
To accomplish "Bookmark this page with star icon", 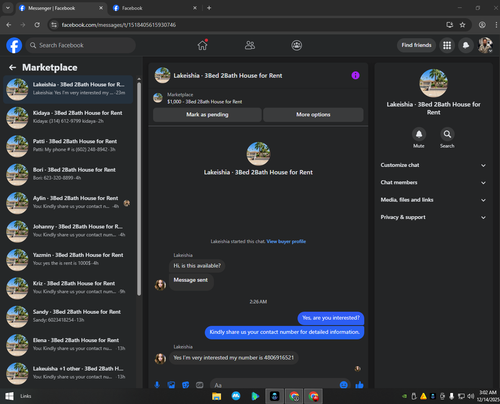I will click(462, 25).
